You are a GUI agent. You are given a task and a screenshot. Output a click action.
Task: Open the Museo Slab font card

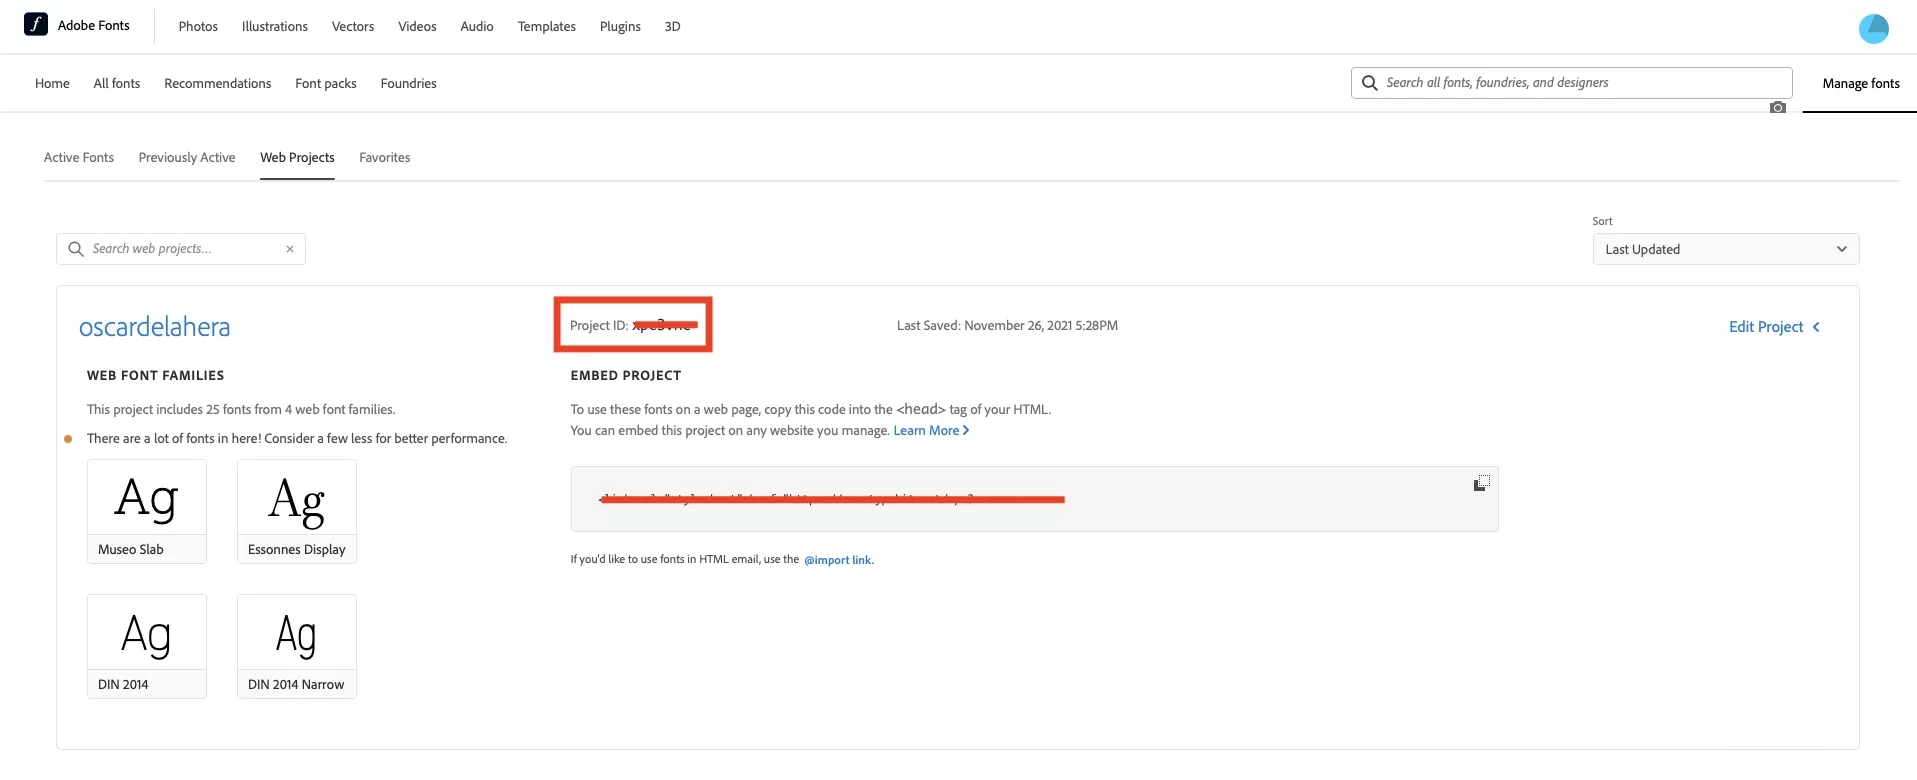[147, 511]
